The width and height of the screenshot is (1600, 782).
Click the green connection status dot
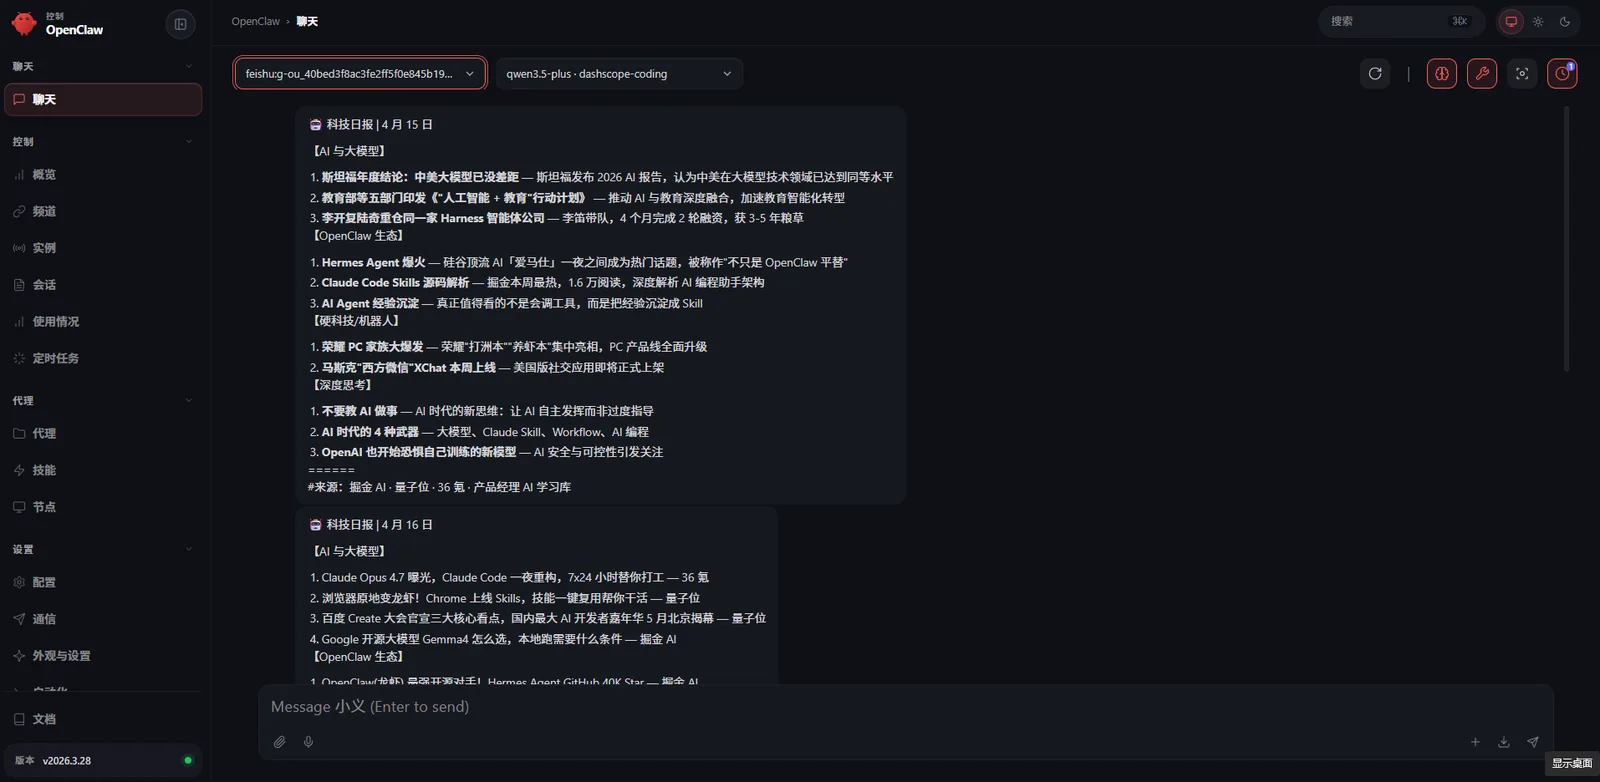188,761
